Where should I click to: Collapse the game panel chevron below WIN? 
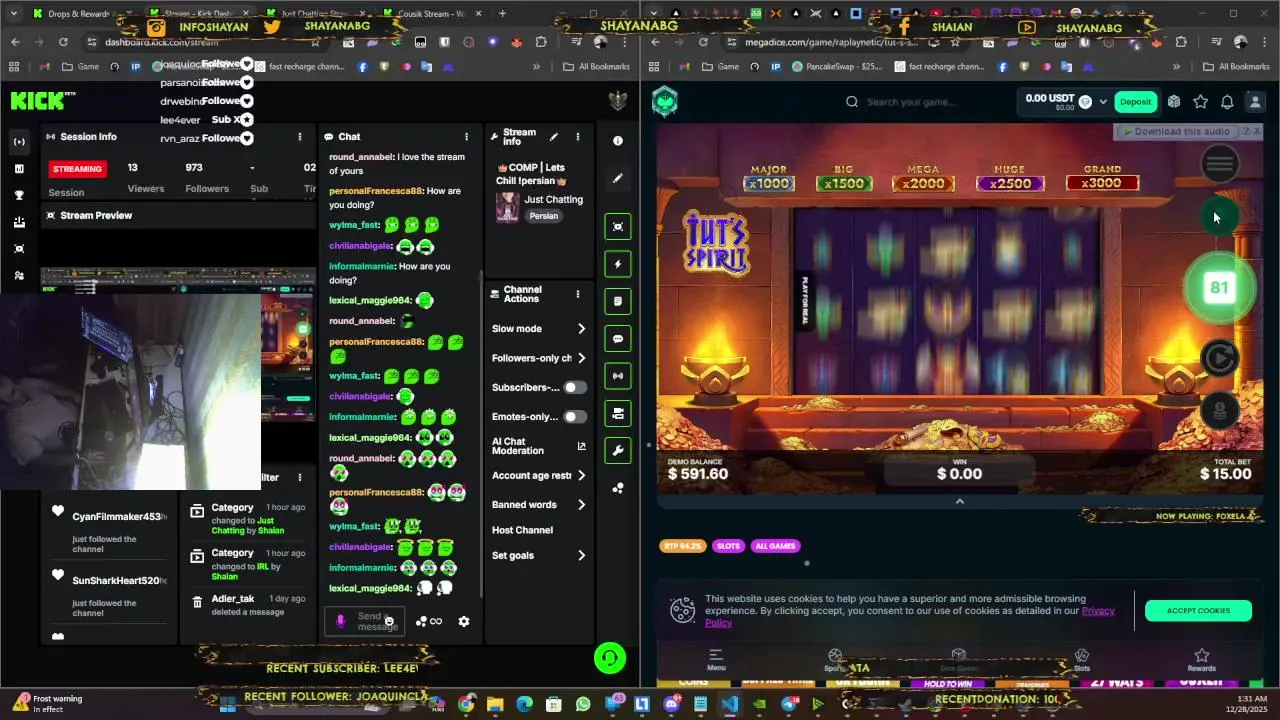coord(959,501)
